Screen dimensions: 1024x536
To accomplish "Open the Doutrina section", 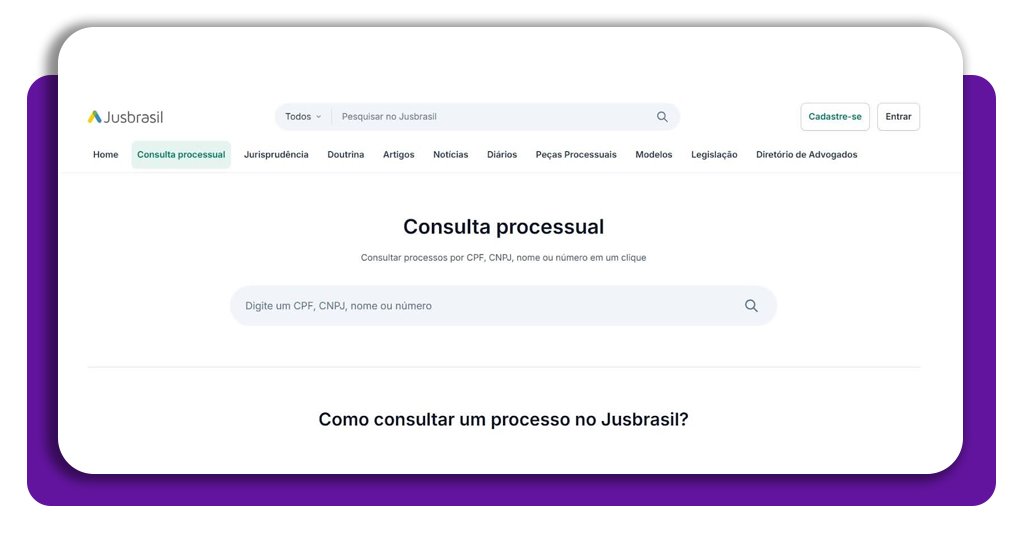I will pyautogui.click(x=345, y=155).
